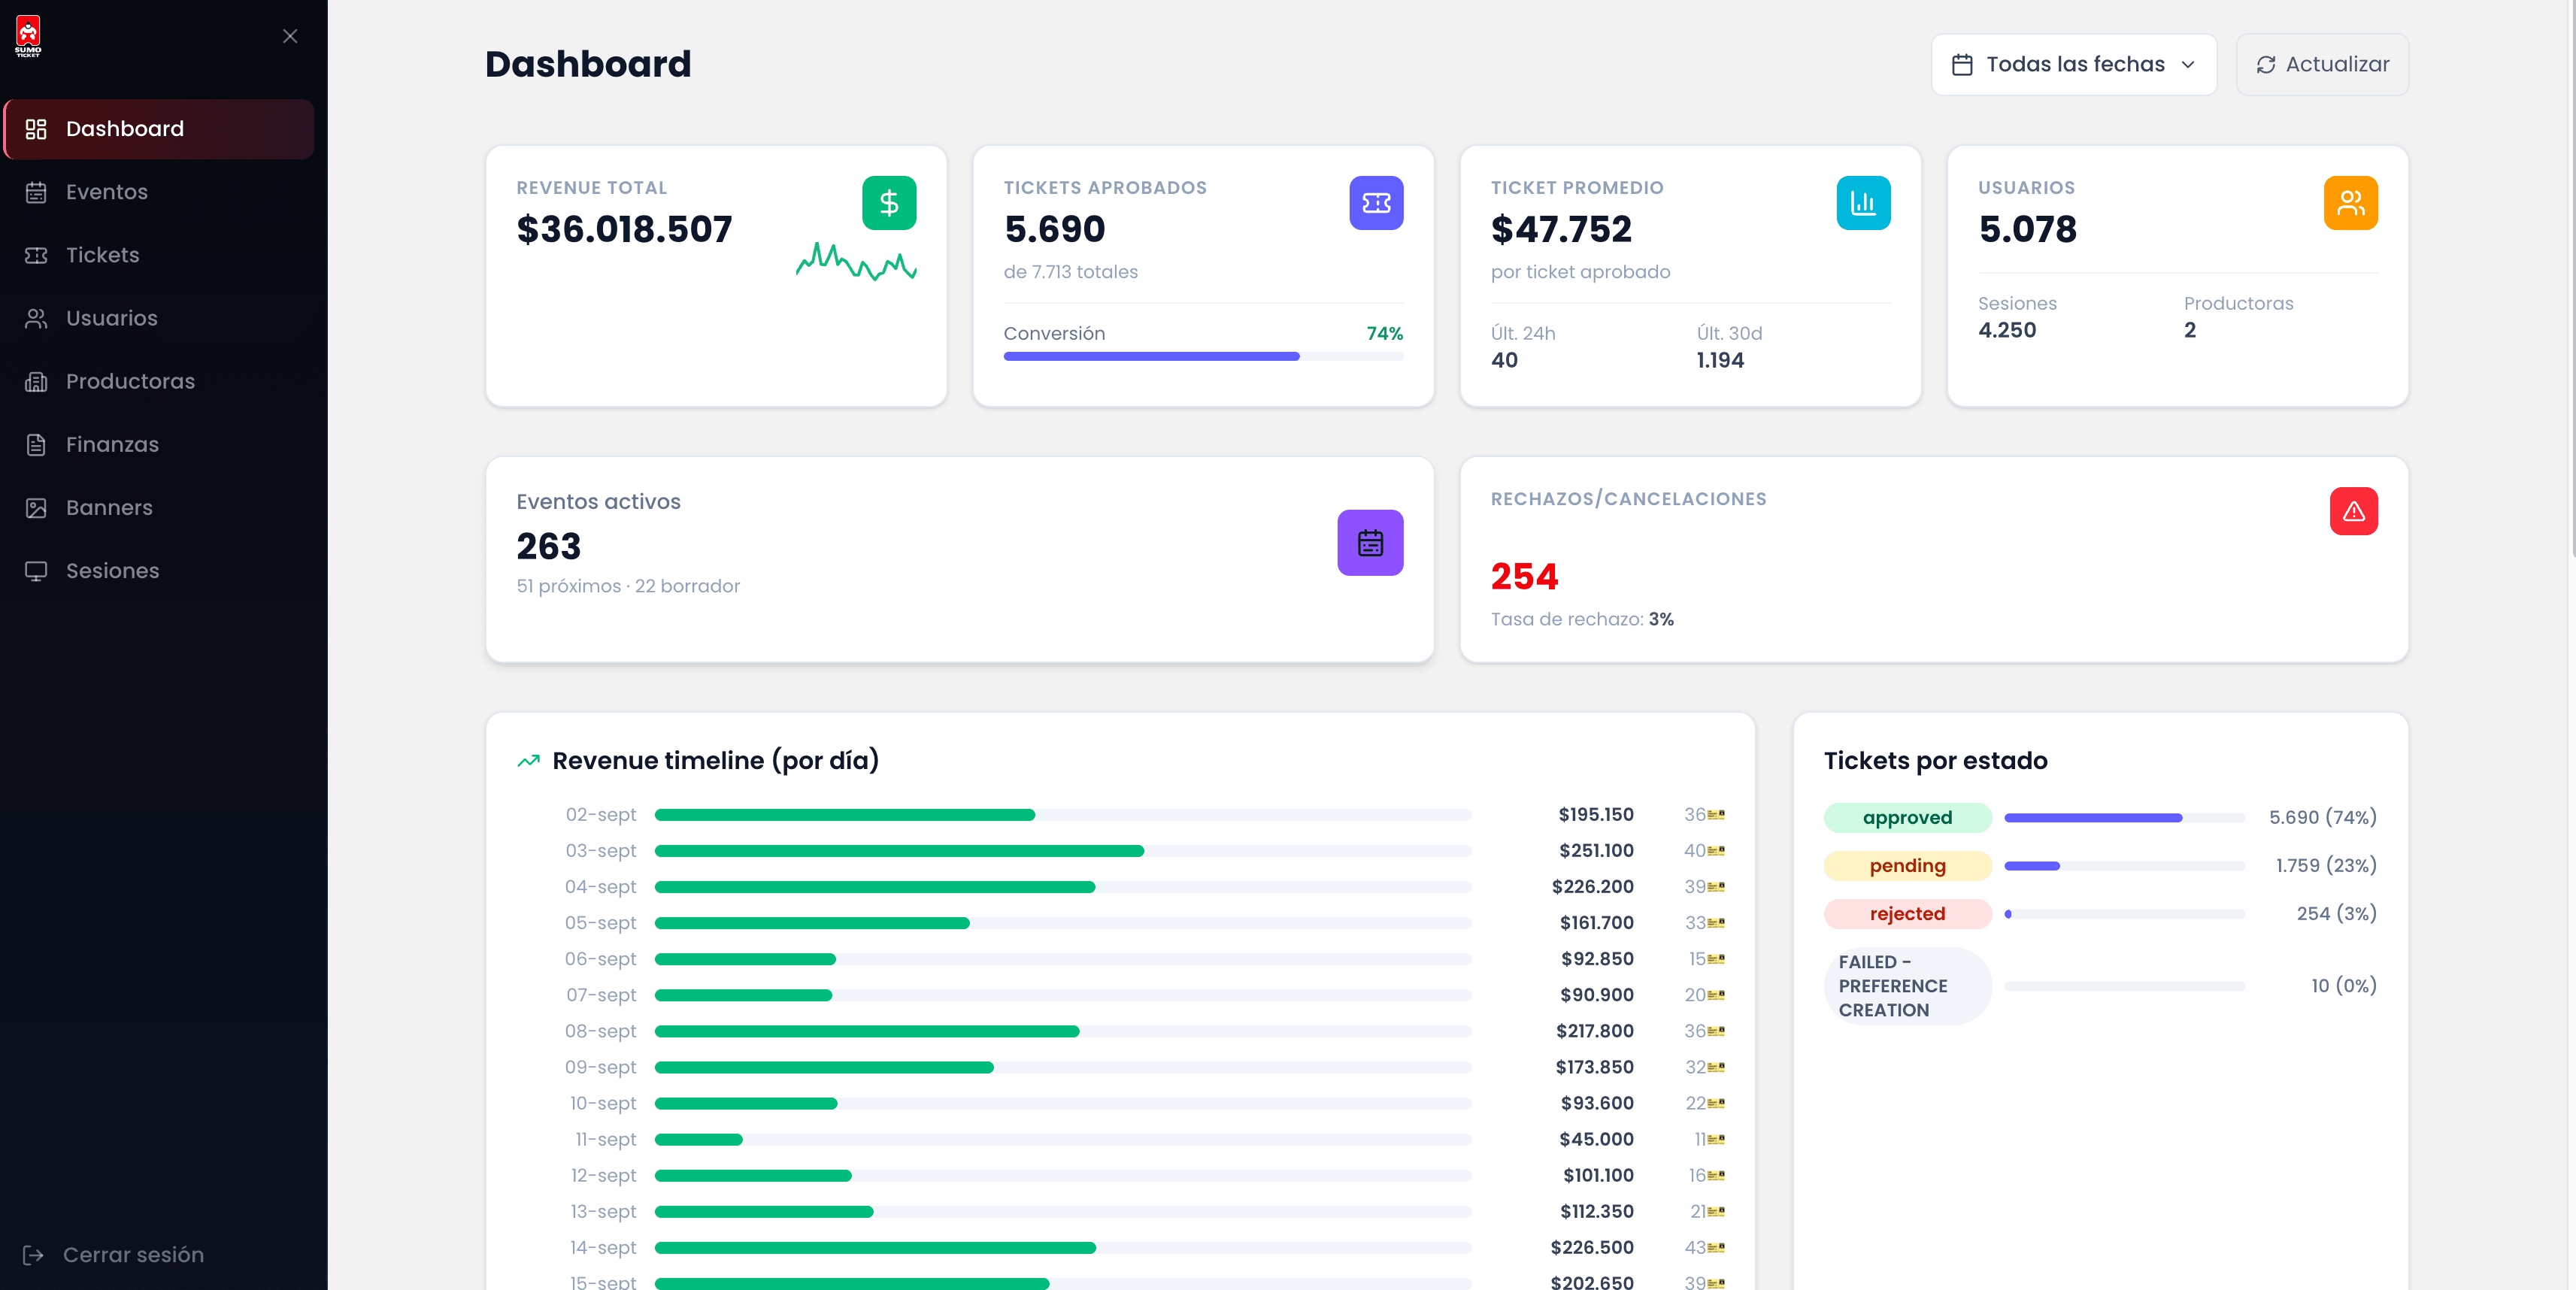The image size is (2576, 1290).
Task: Close the sidebar with the X icon
Action: point(290,36)
